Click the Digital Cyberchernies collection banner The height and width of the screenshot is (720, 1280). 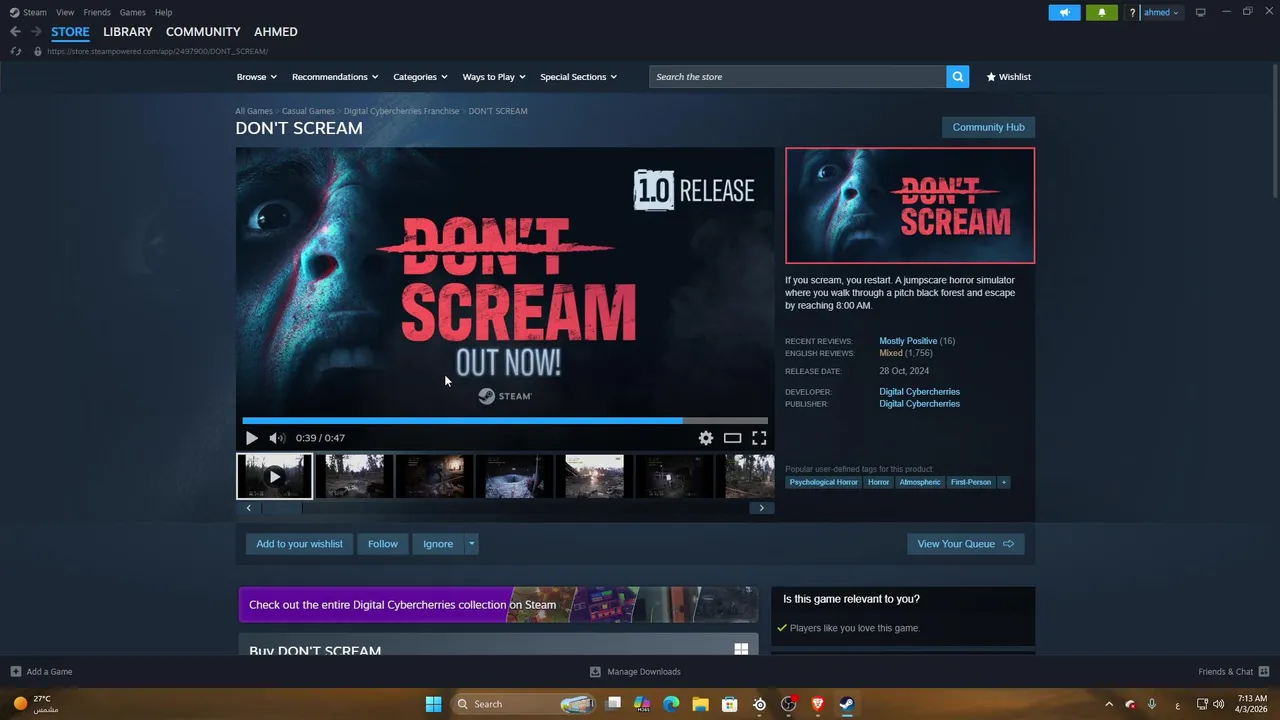(x=498, y=604)
